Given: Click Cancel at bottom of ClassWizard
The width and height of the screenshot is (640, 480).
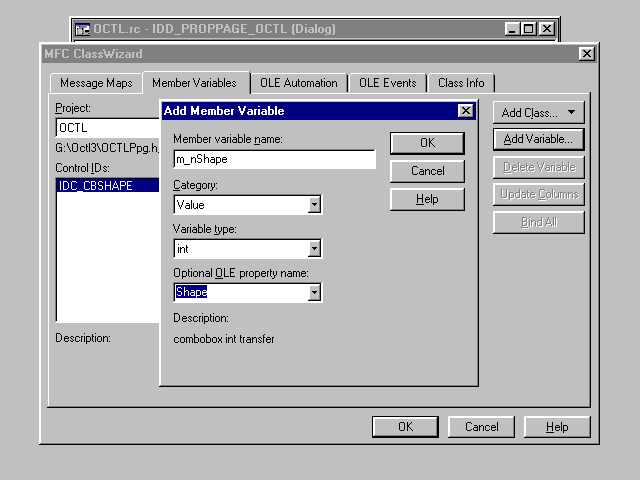Looking at the screenshot, I should pyautogui.click(x=481, y=427).
